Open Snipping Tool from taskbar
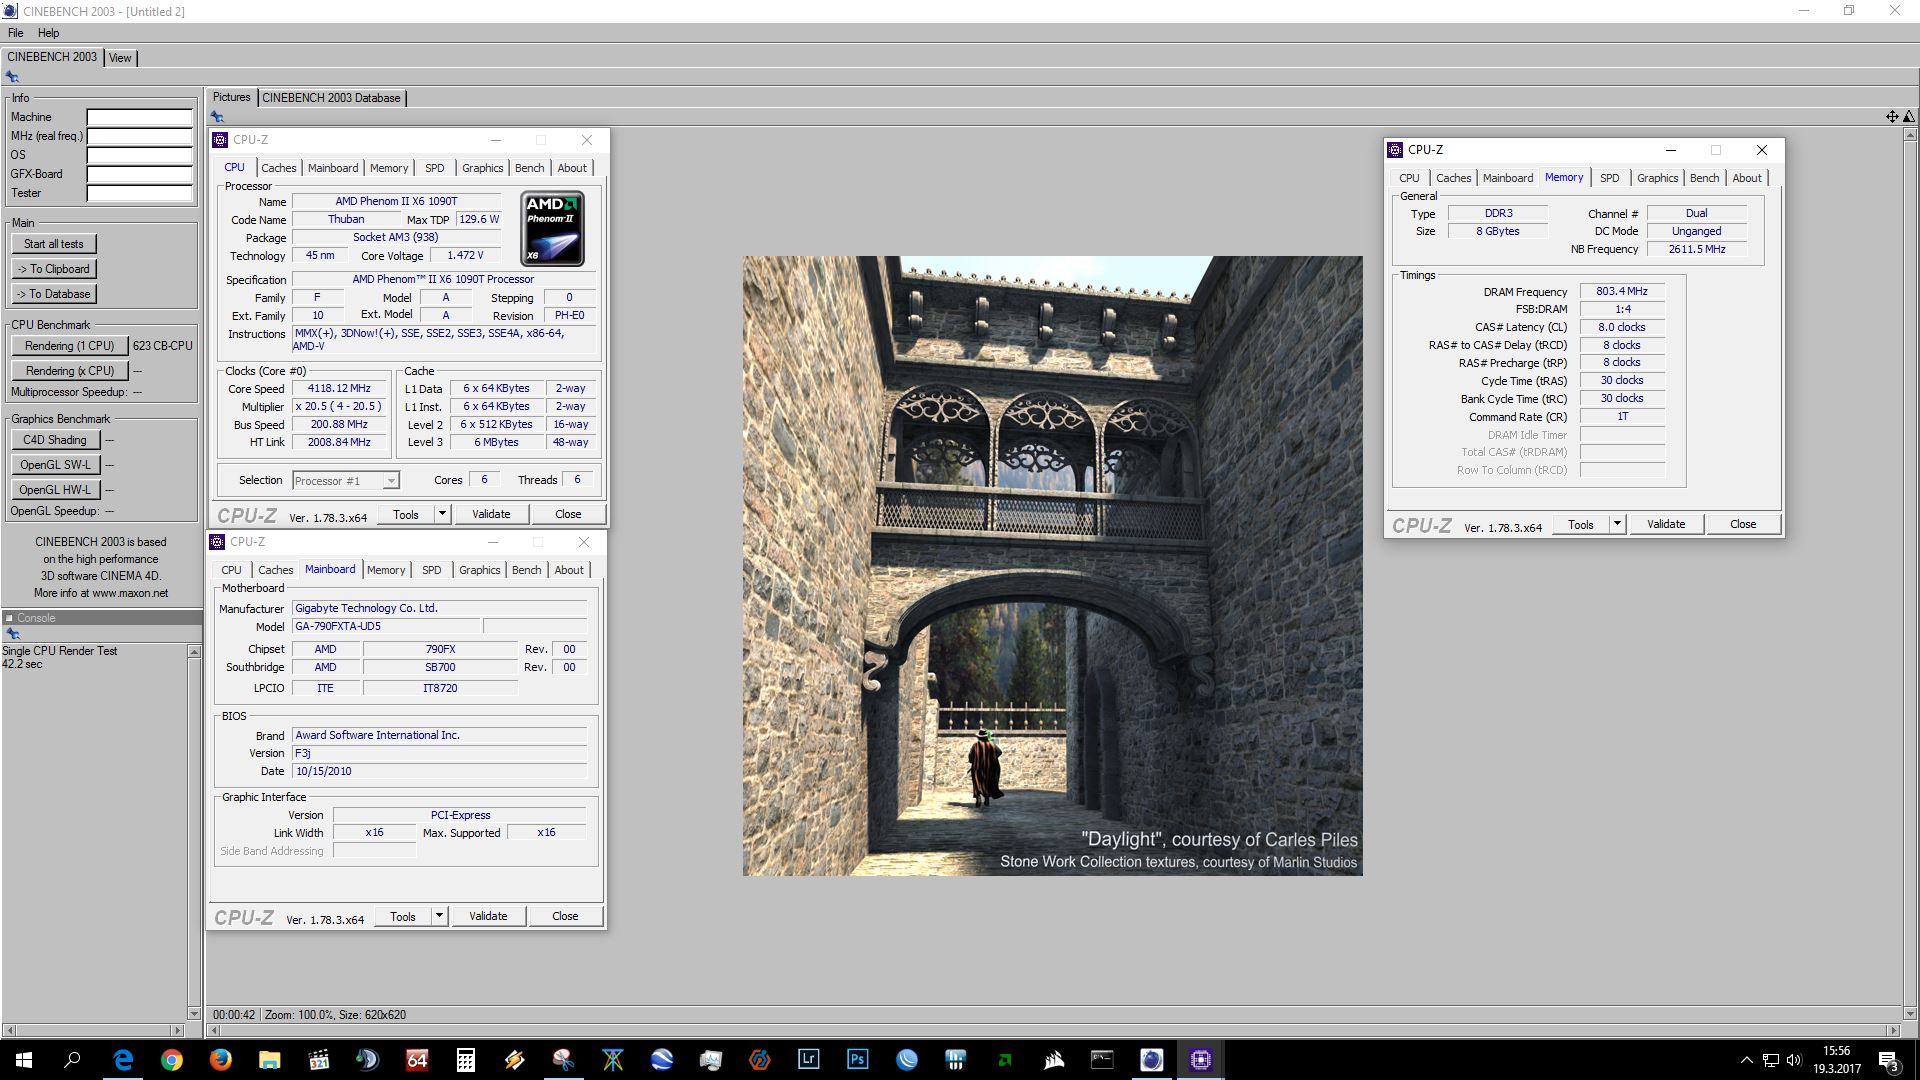The image size is (1920, 1080). (564, 1060)
